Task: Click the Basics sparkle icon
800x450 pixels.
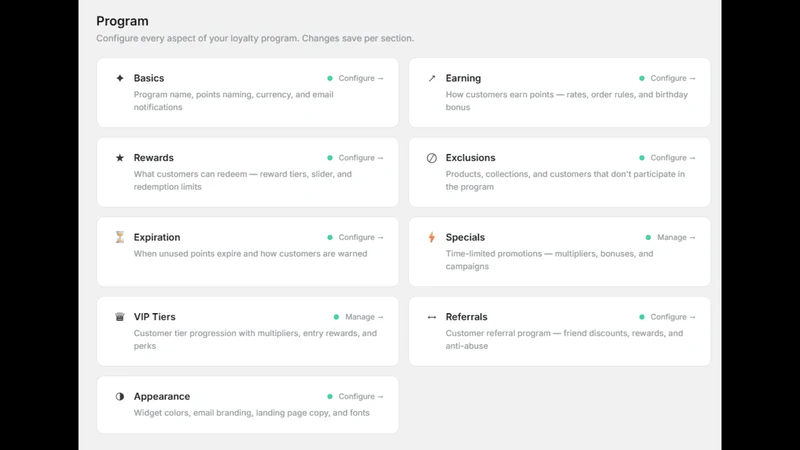Action: [120, 78]
